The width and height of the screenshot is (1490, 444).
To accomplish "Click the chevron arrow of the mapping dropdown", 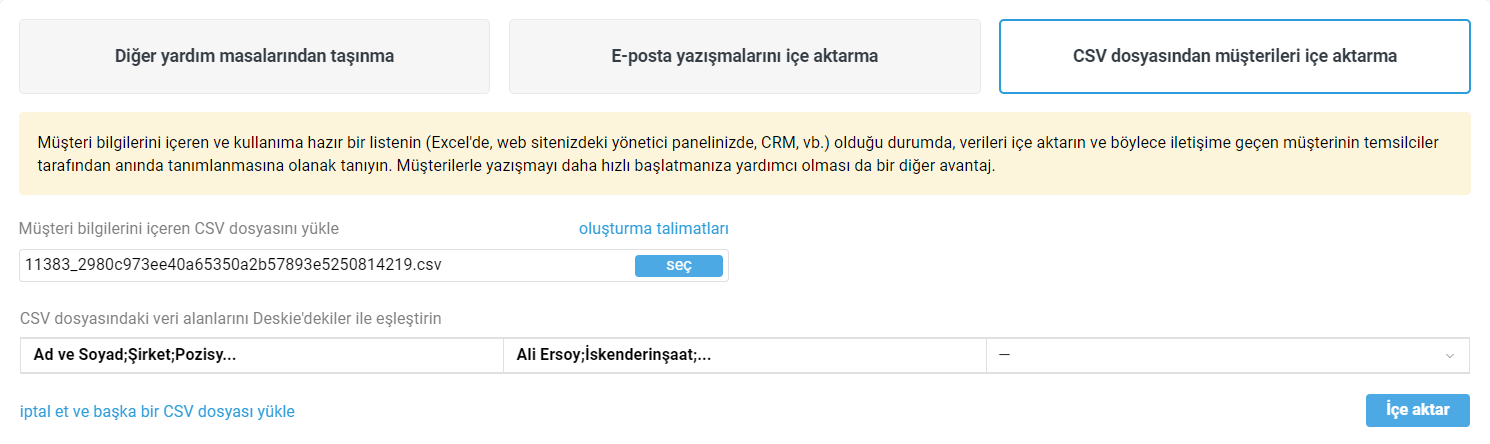I will [x=1449, y=356].
